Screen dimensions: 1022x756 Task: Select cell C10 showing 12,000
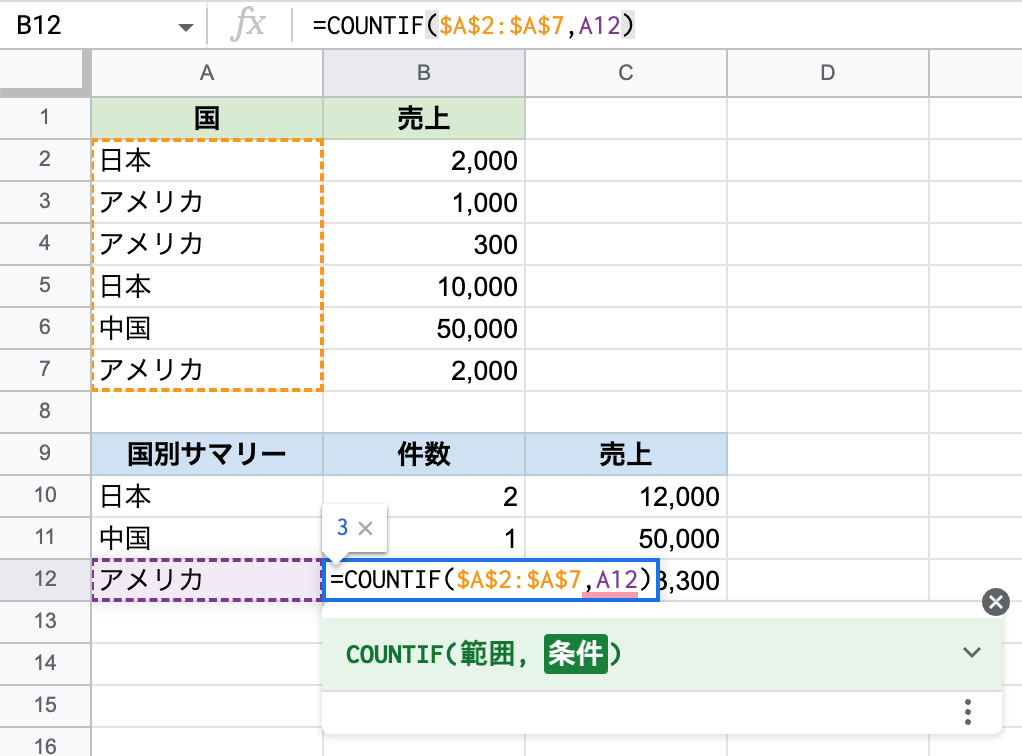[625, 496]
